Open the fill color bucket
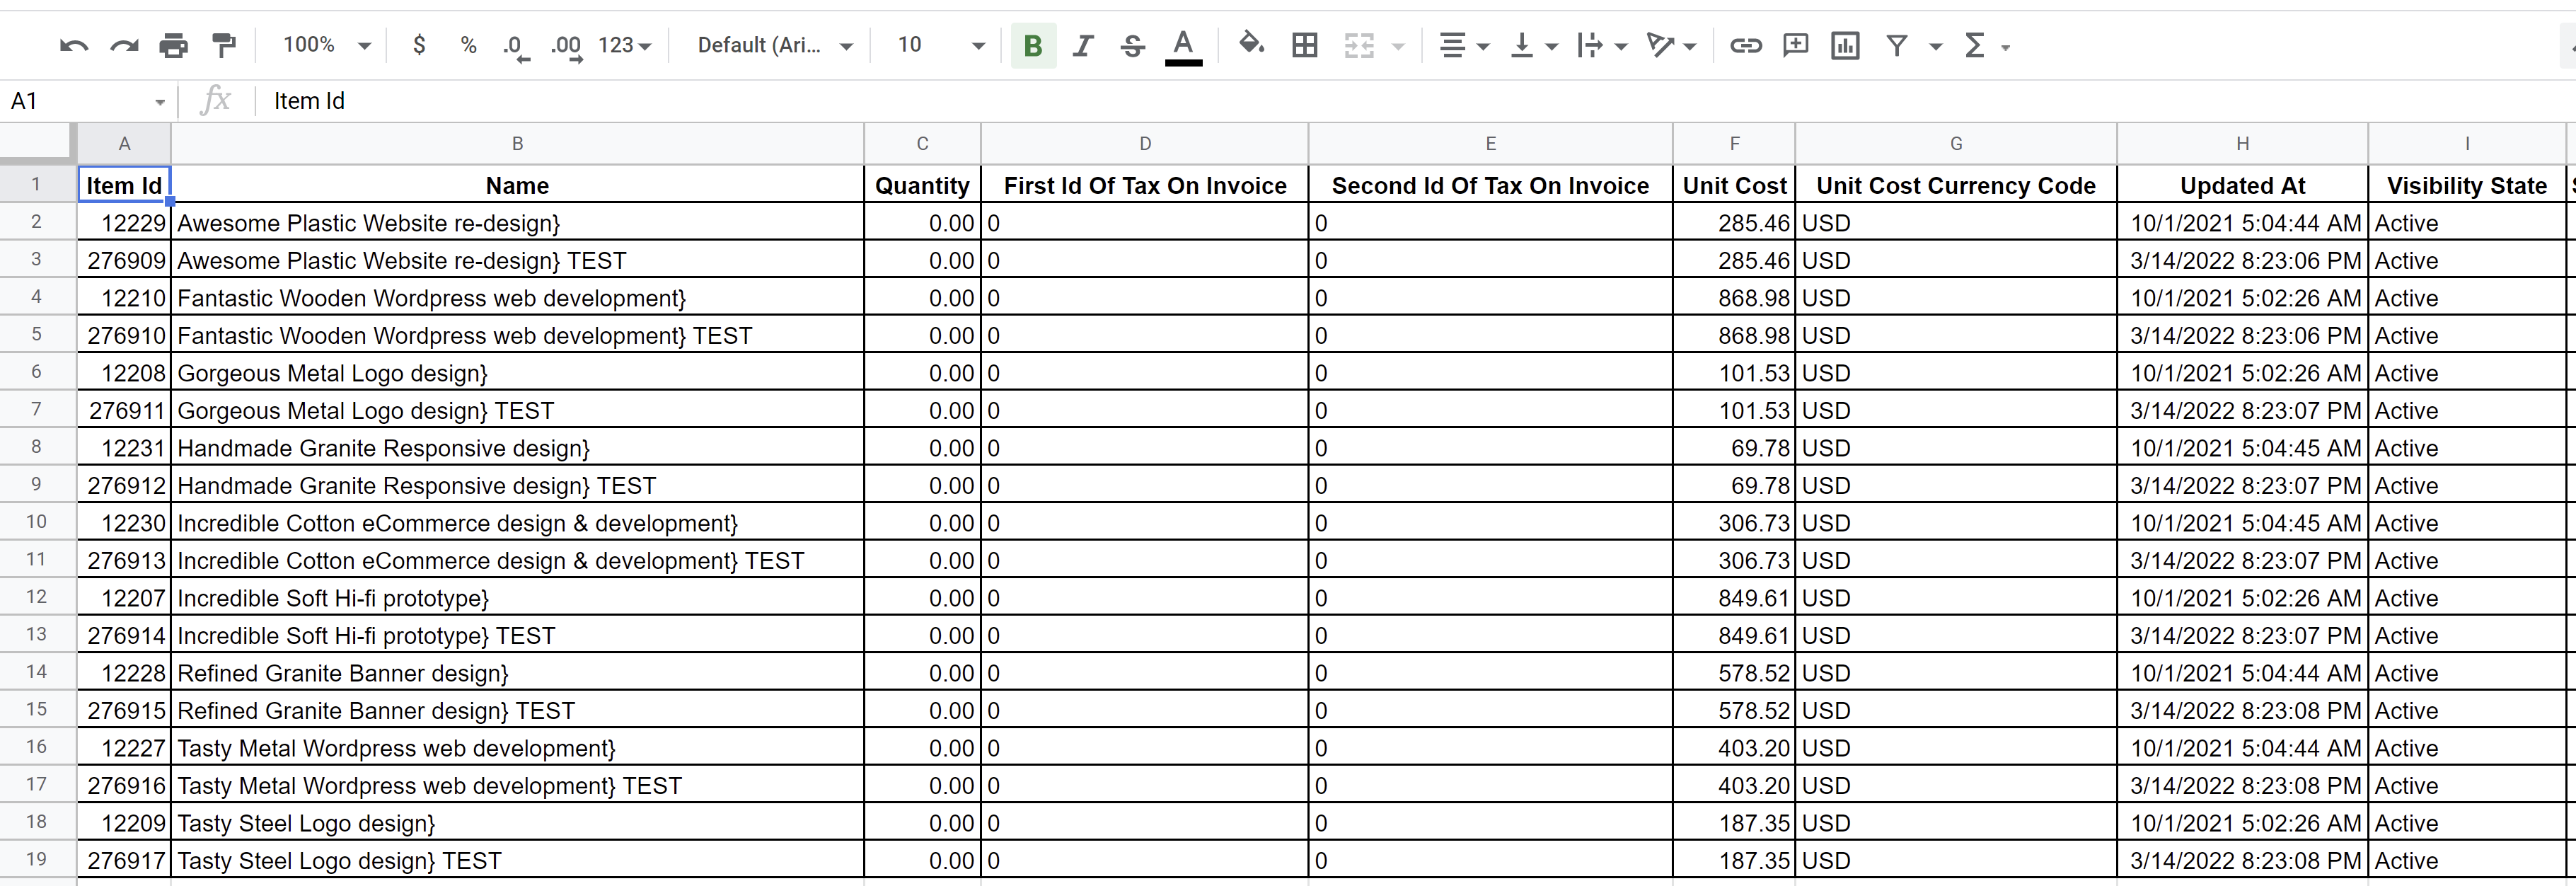This screenshot has width=2576, height=886. [1251, 44]
